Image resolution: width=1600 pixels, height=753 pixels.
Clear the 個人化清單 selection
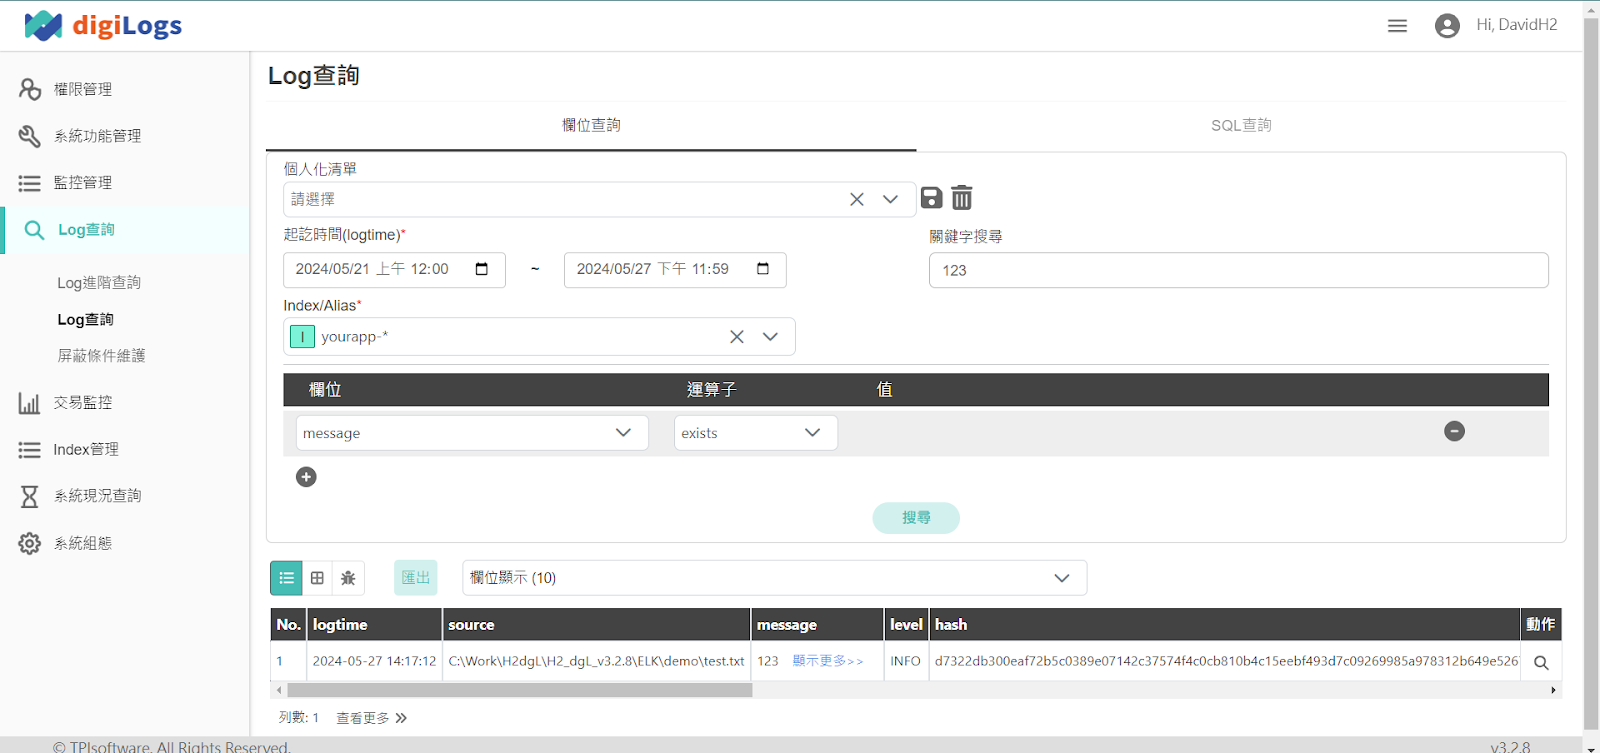[x=857, y=199]
